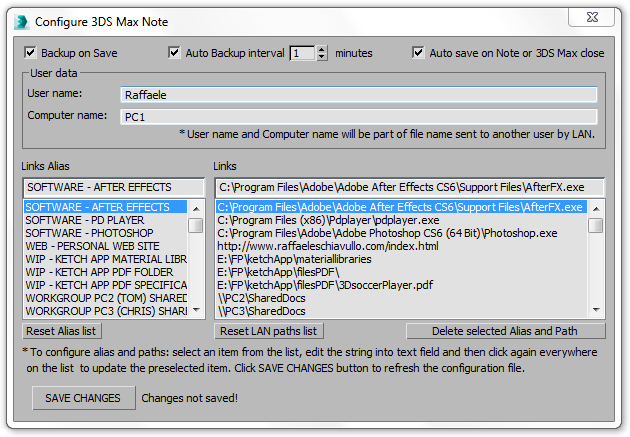Click Links list scrollbar up arrow
The image size is (630, 437).
596,208
